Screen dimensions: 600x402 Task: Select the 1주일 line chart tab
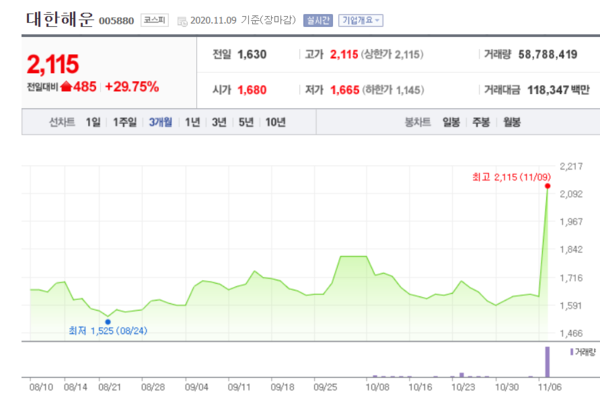pos(125,122)
